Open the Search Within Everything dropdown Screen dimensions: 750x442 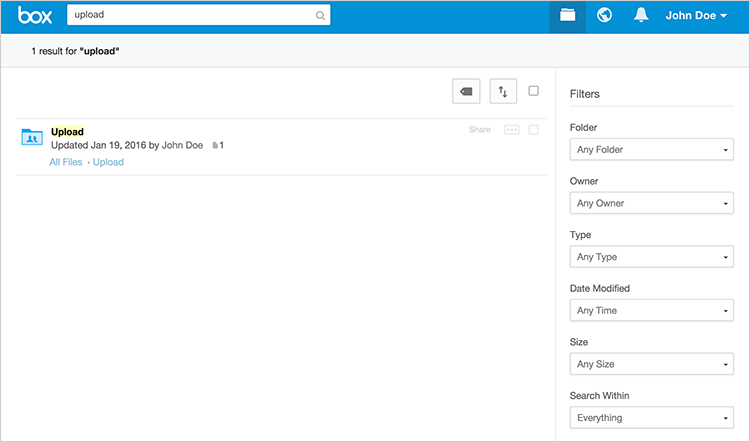pos(651,418)
